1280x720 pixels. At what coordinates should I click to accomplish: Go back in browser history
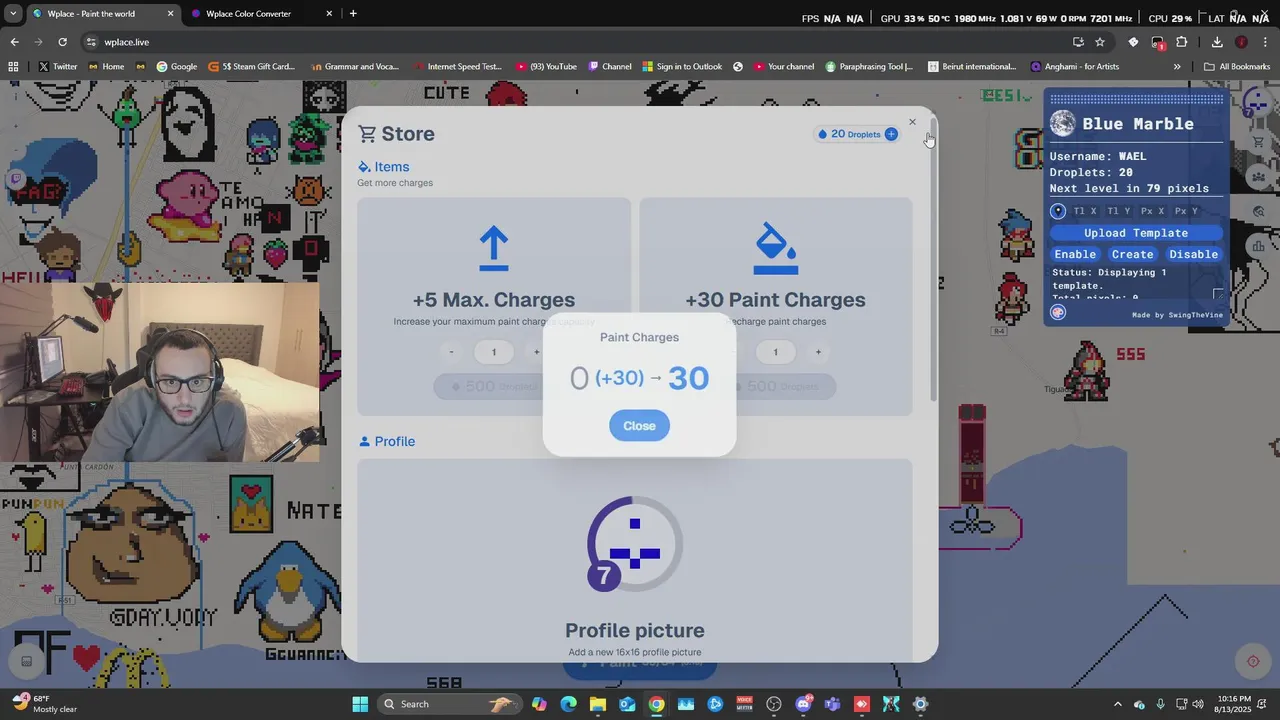click(14, 42)
